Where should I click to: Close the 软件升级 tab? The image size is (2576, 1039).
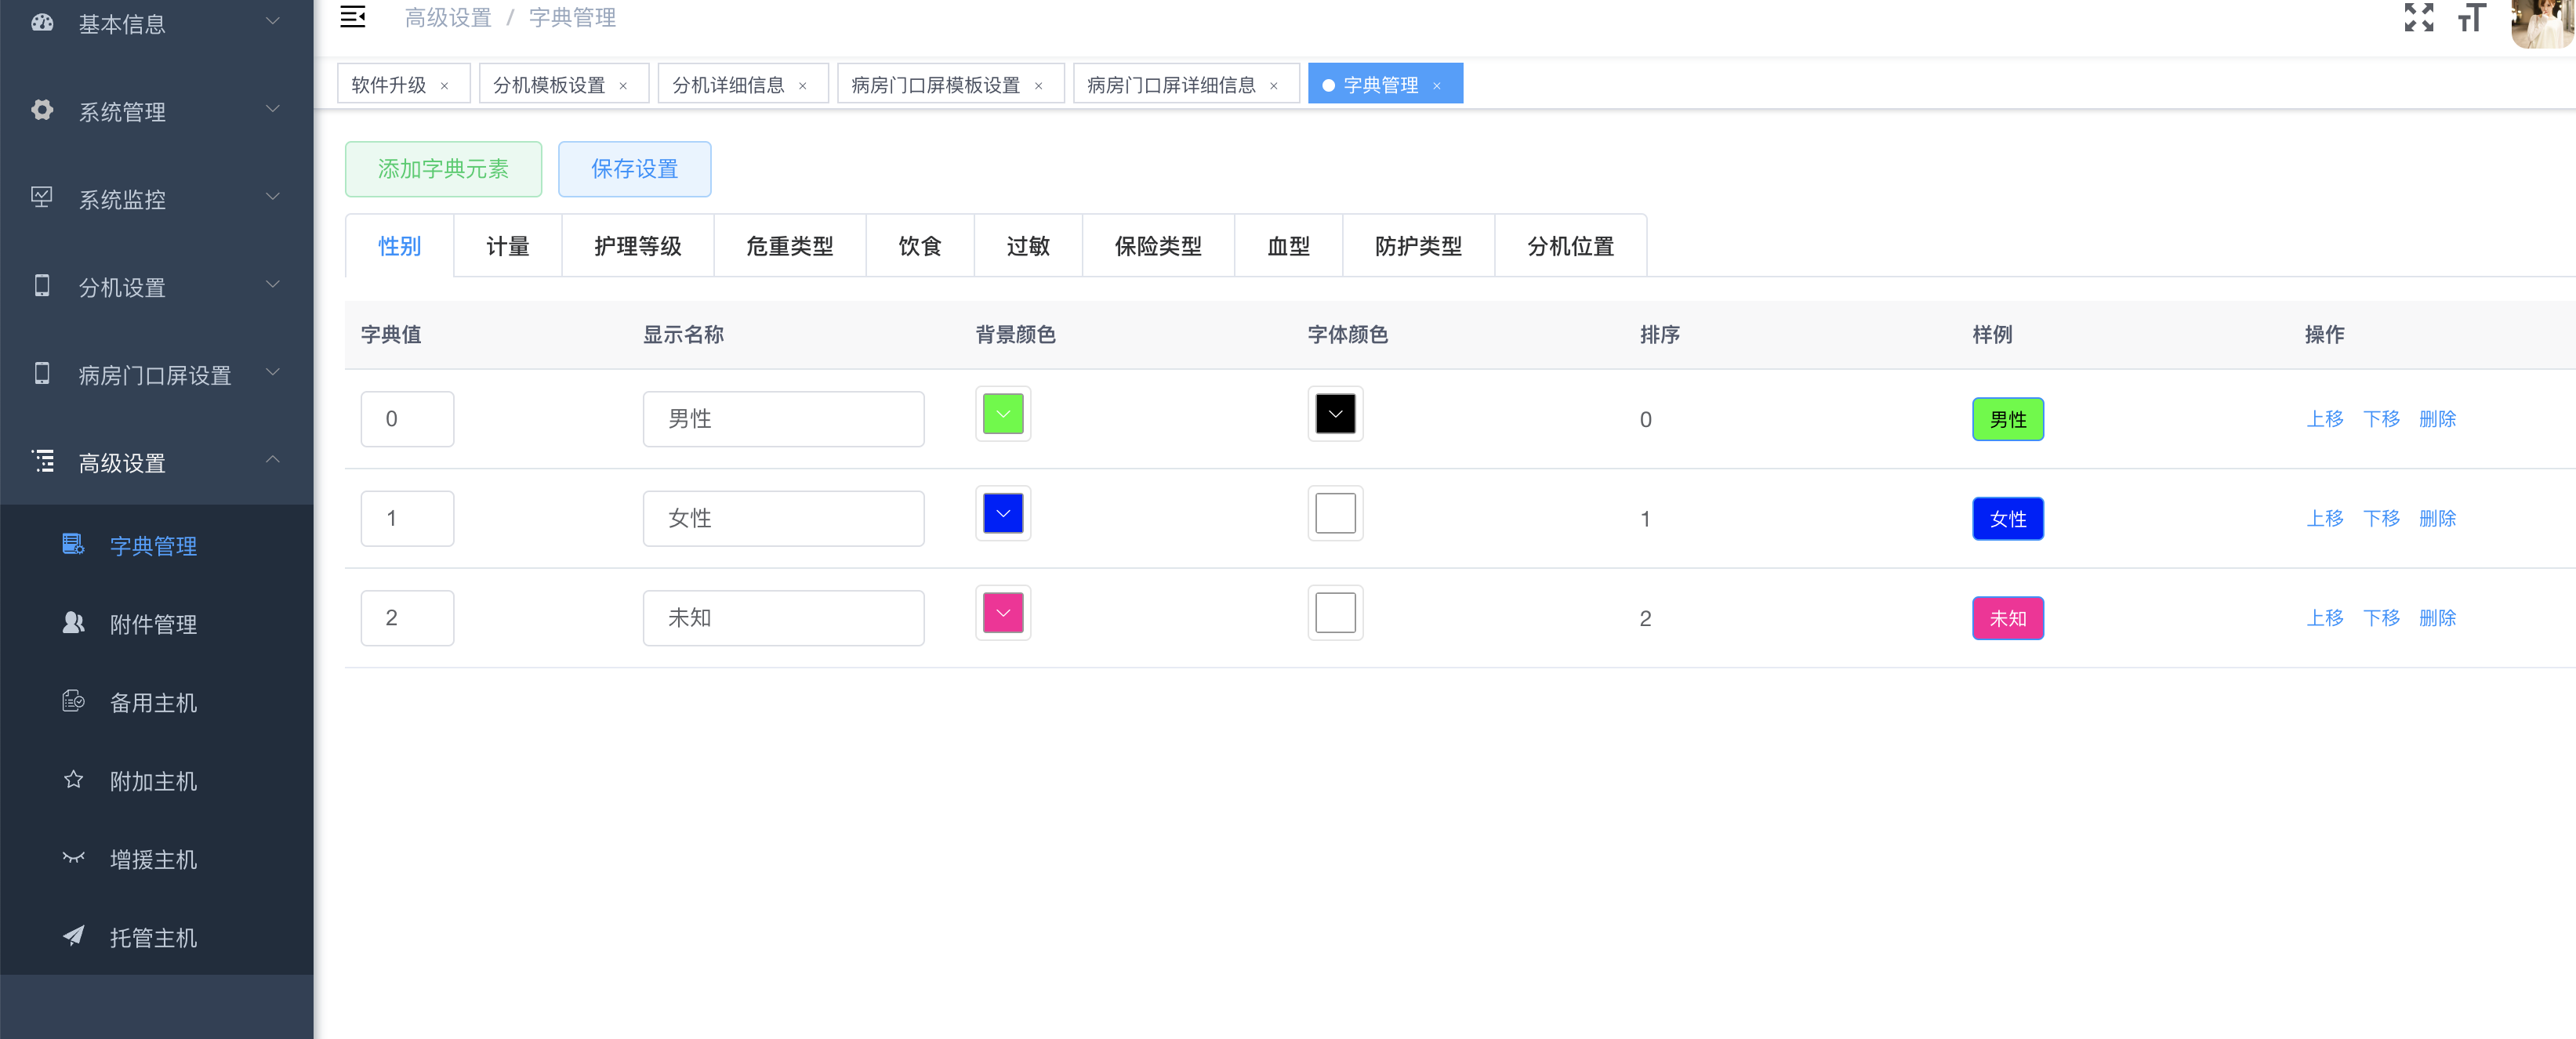(x=445, y=86)
